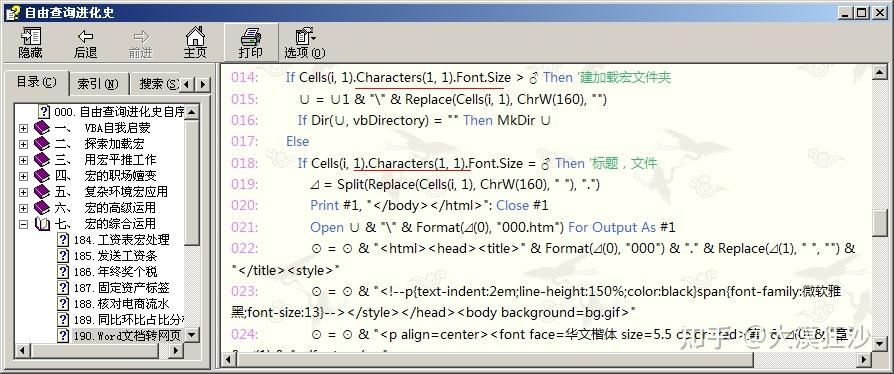Image resolution: width=894 pixels, height=374 pixels.
Task: Open topic 188.核对电商流水
Action: [x=121, y=304]
